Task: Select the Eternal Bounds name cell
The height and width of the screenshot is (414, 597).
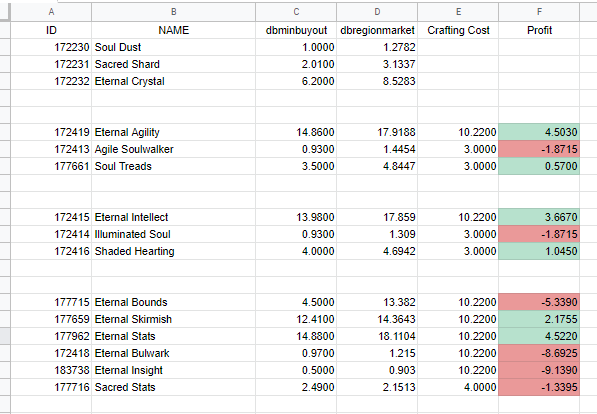Action: [173, 302]
